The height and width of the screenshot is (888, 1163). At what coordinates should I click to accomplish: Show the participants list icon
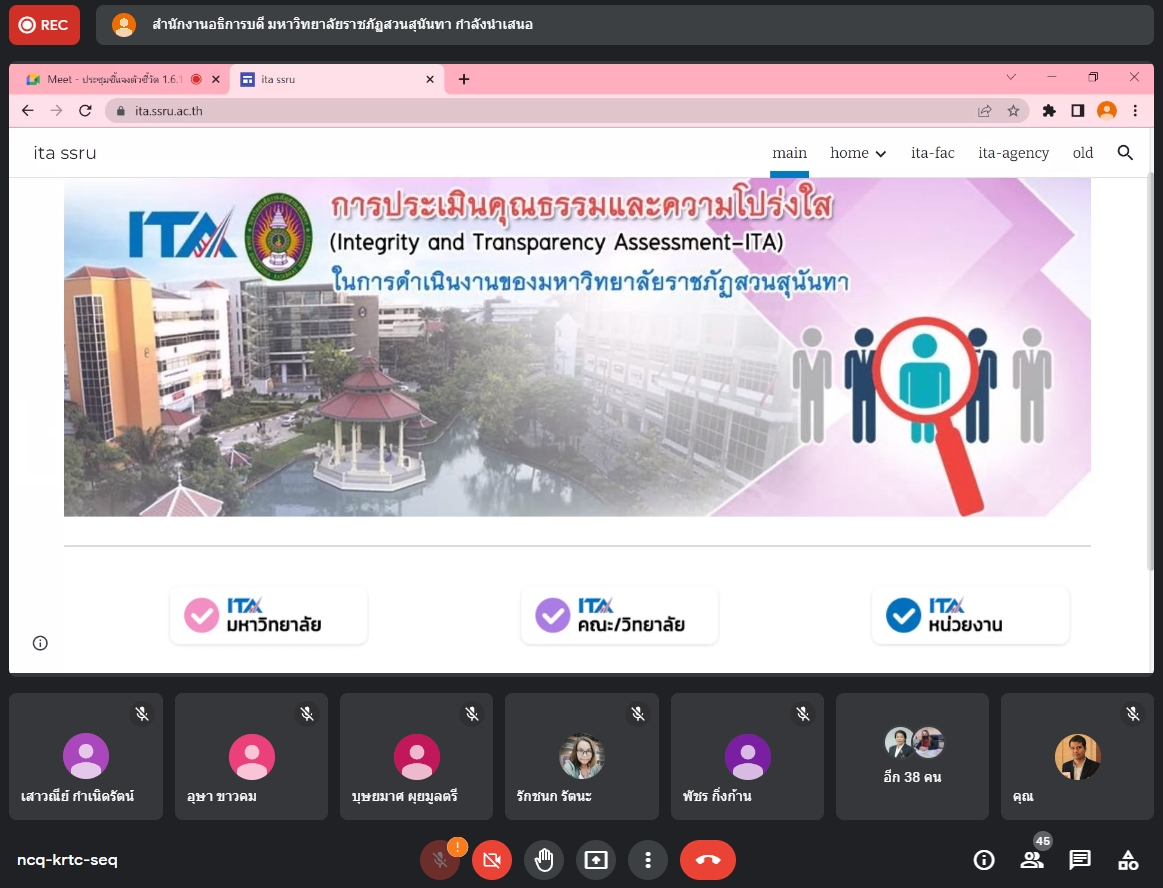[1032, 860]
